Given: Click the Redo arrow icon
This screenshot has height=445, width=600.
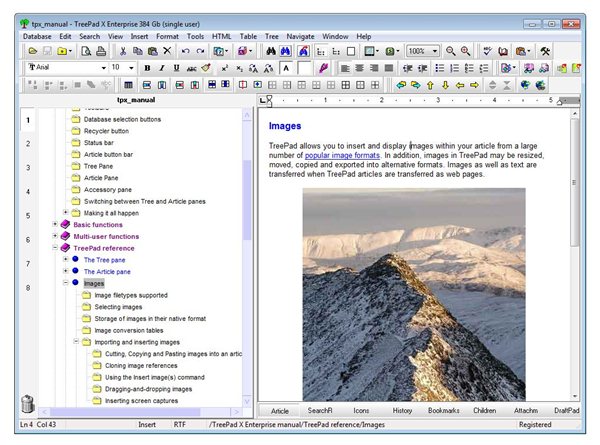Looking at the screenshot, I should click(x=200, y=51).
